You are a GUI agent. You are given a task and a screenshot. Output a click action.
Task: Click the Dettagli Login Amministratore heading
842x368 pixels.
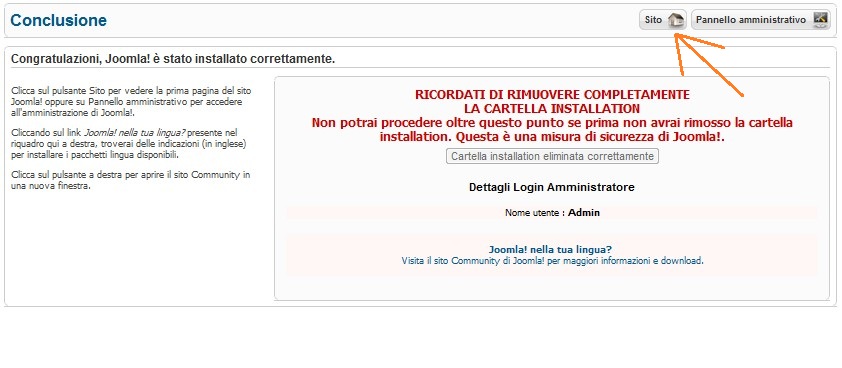[x=551, y=187]
